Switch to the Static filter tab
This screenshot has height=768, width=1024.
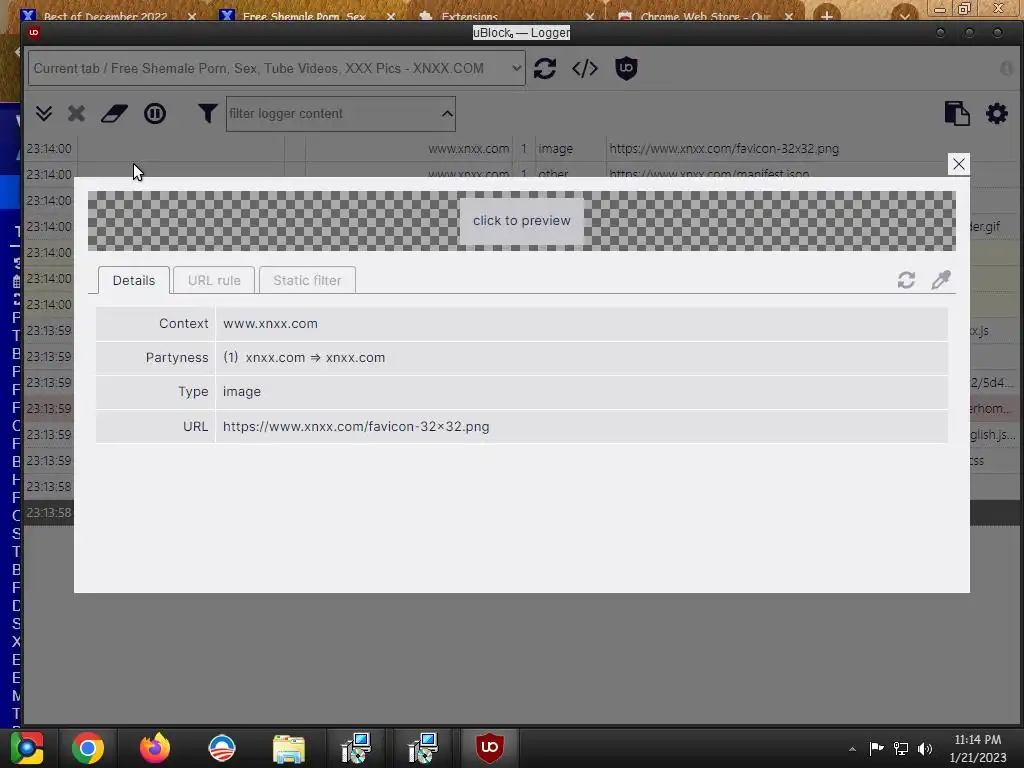307,280
